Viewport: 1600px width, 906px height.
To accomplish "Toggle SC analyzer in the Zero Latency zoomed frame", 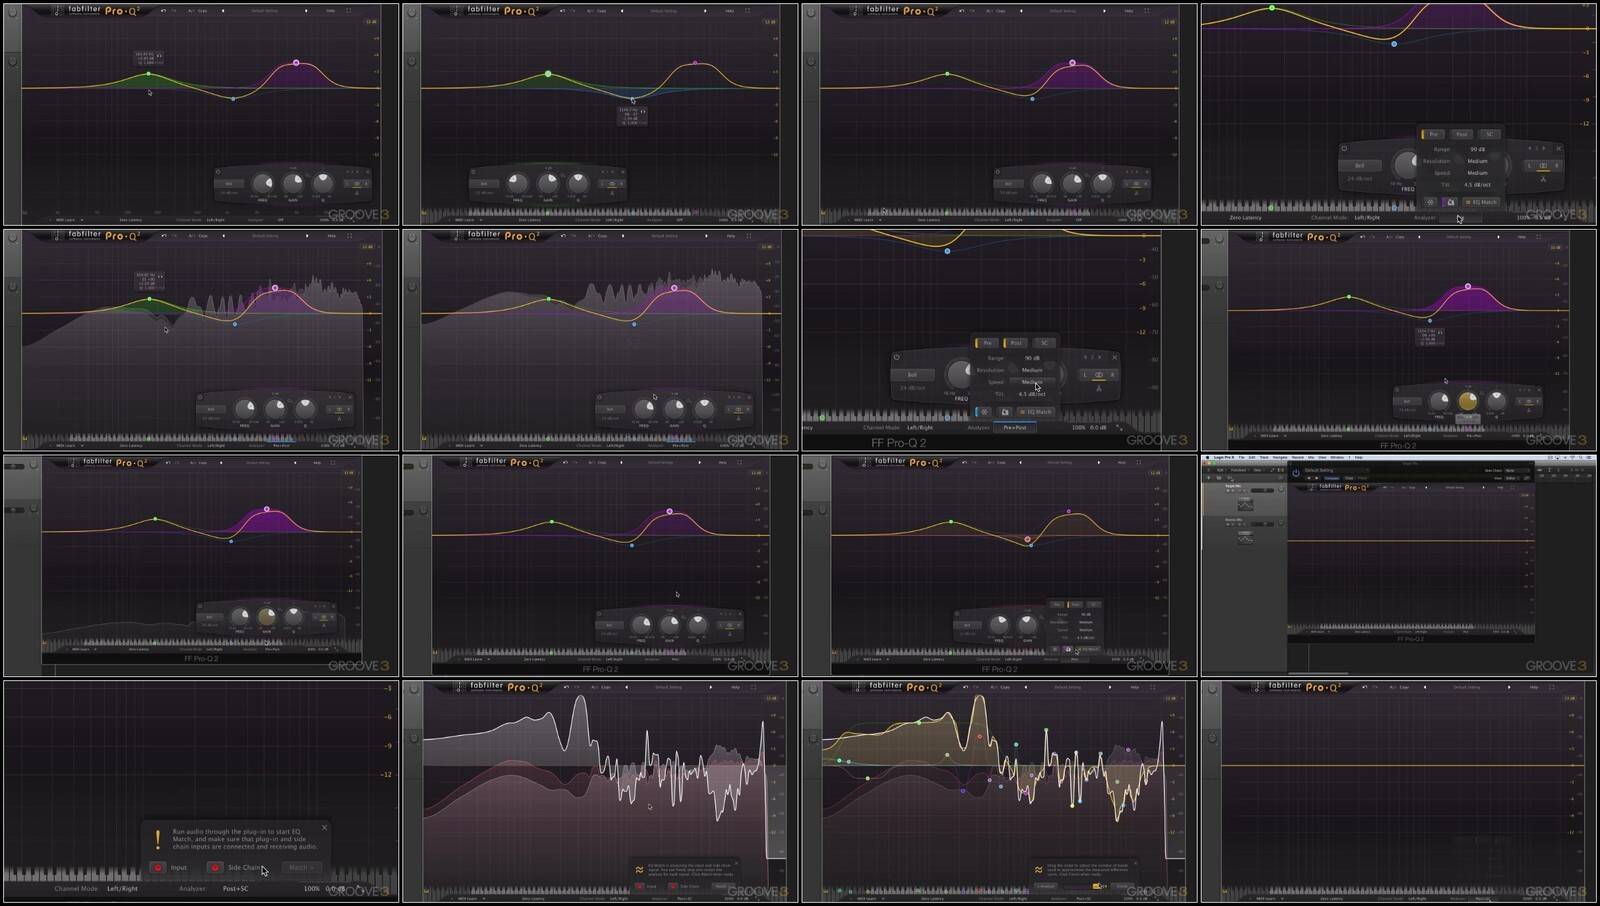I will (x=1489, y=134).
